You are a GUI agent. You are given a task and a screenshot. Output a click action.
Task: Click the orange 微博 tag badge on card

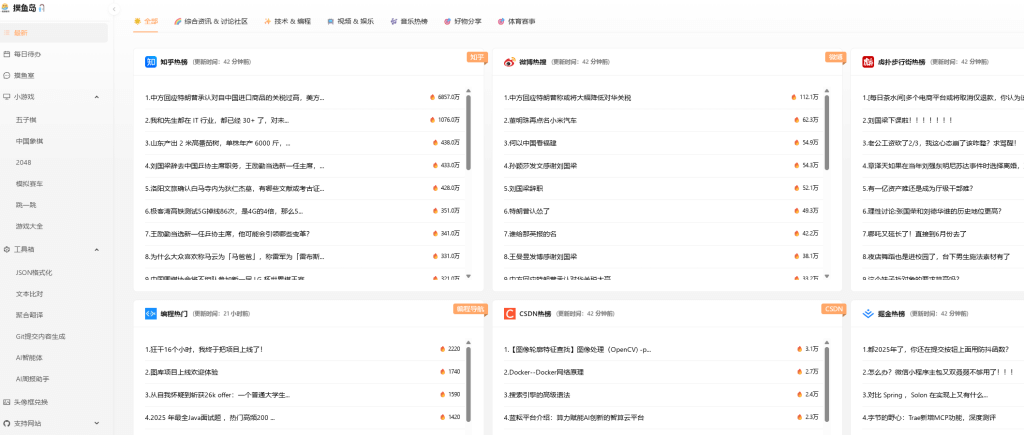click(835, 57)
